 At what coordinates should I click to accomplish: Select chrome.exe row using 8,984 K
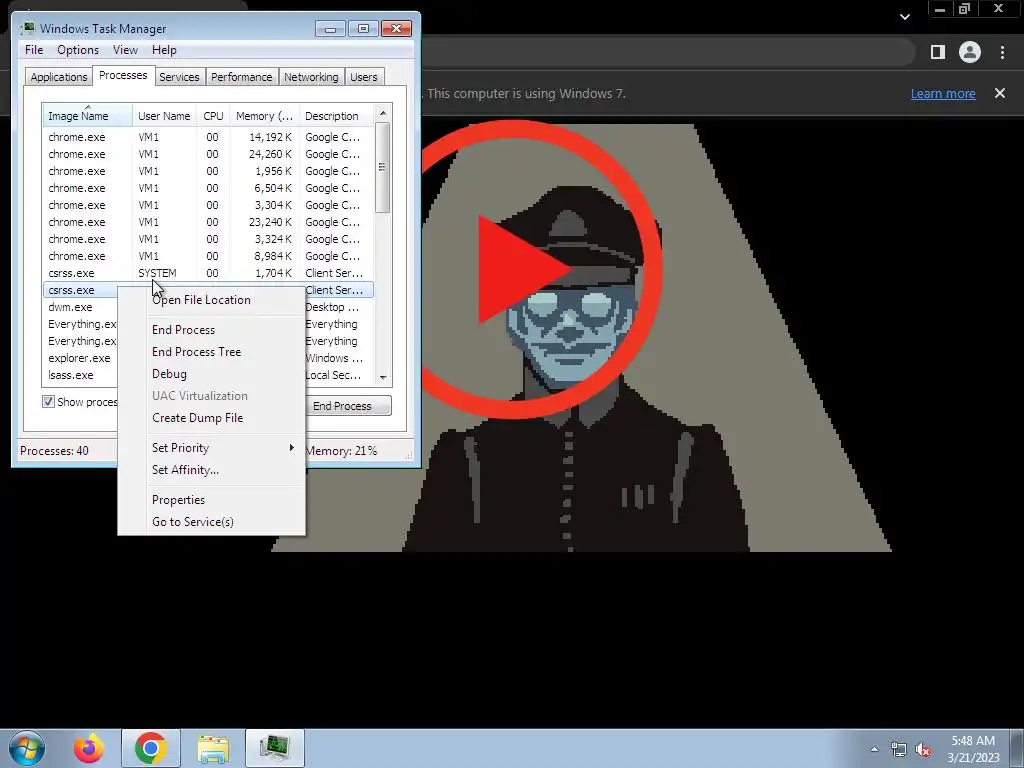coord(208,256)
